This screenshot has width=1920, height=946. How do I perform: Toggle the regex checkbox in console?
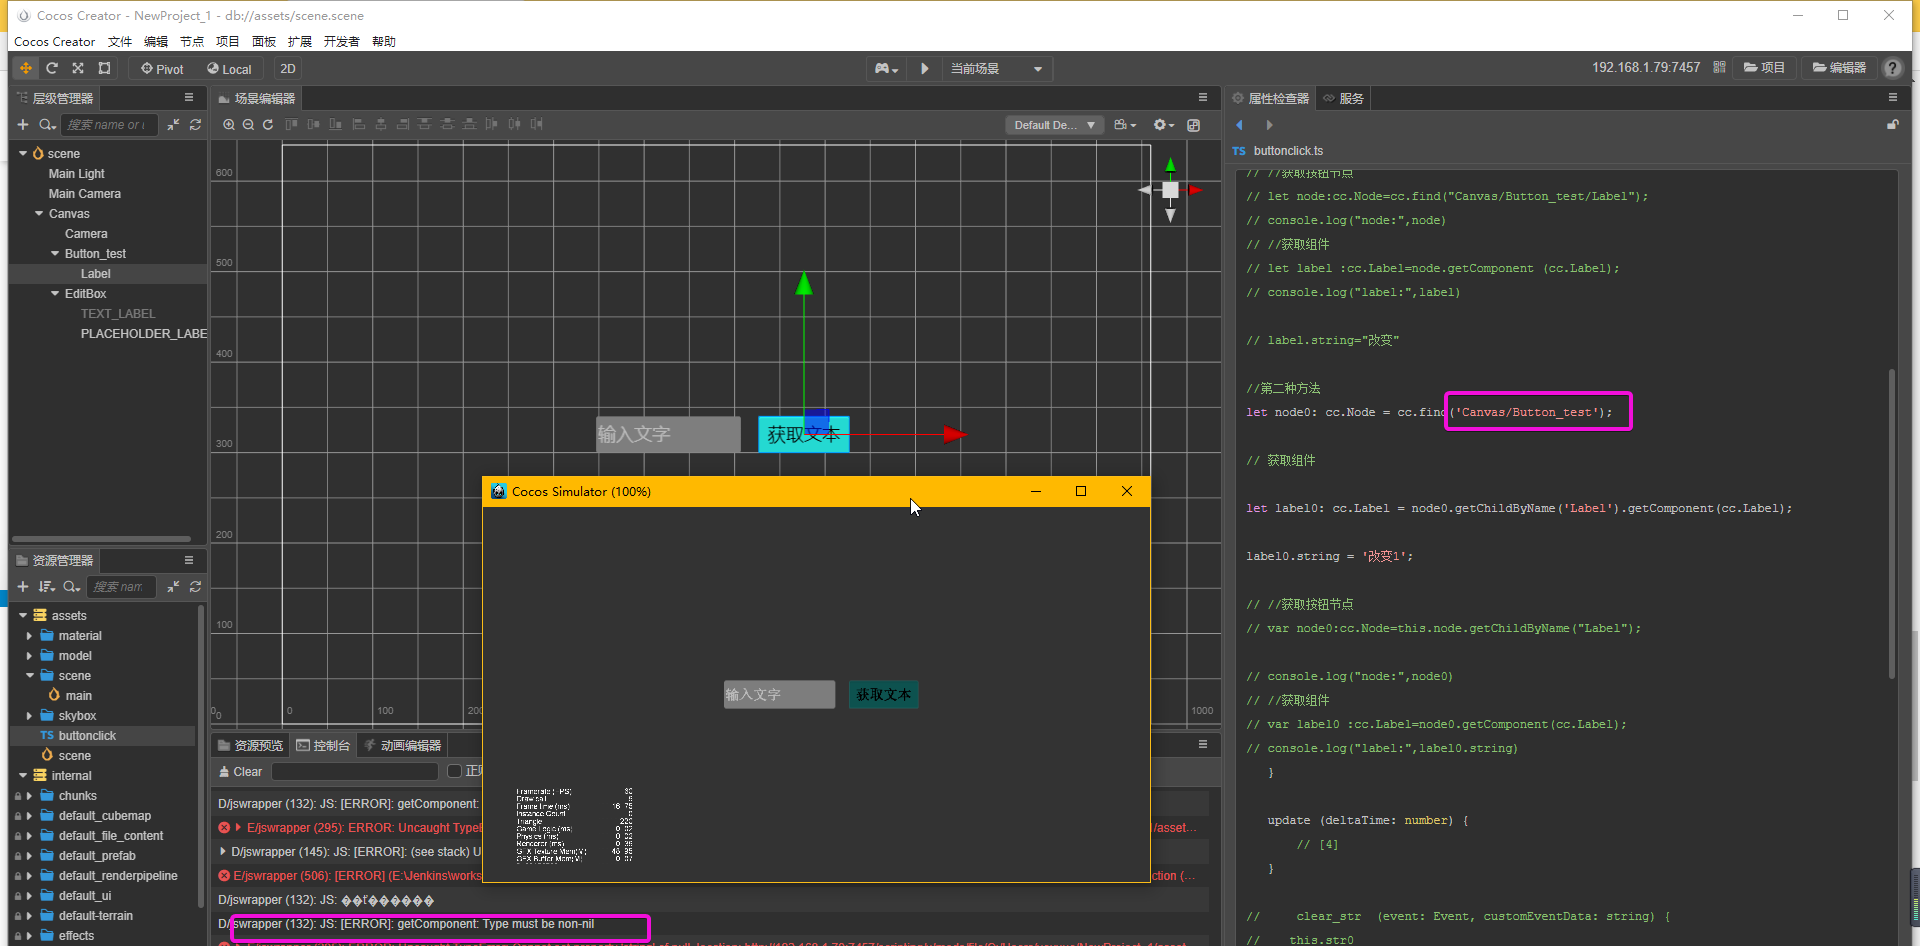[455, 771]
